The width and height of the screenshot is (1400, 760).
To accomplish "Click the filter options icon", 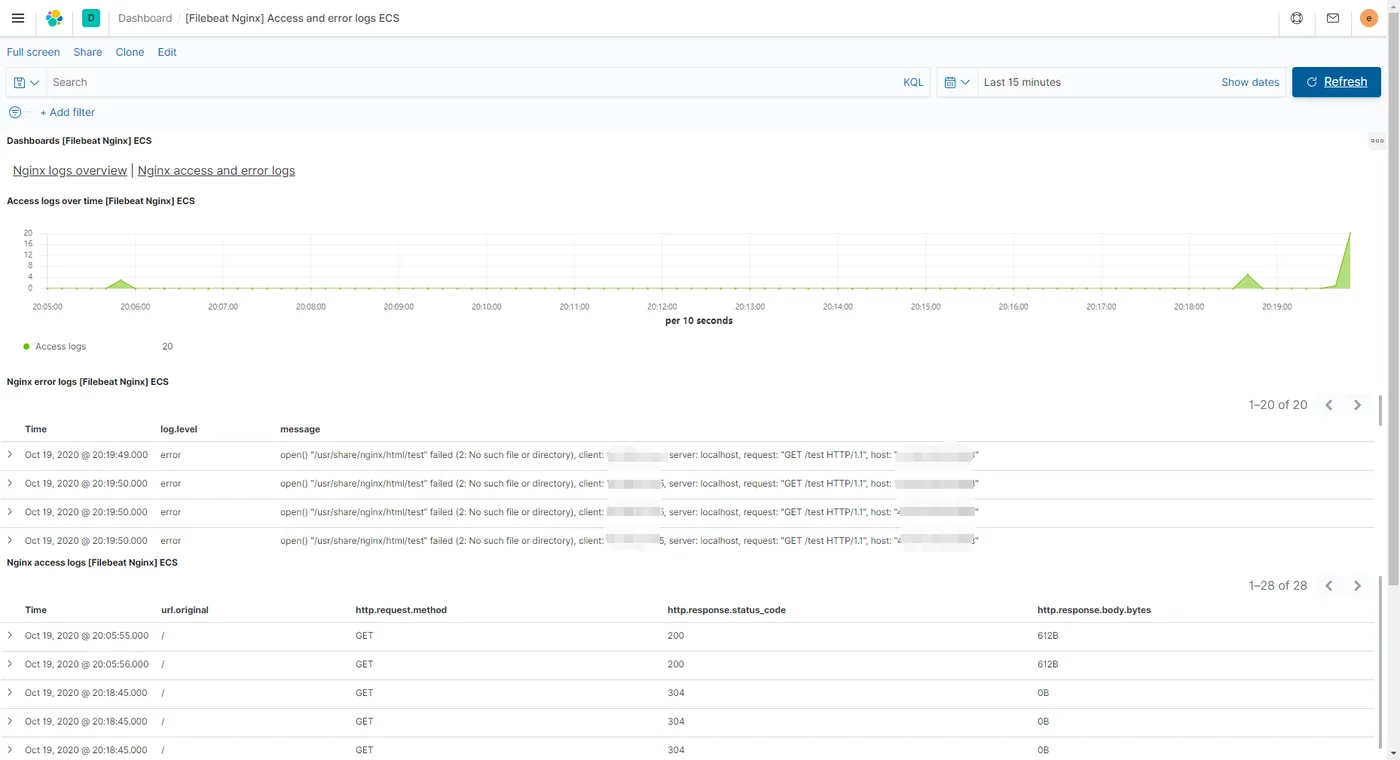I will [x=15, y=112].
